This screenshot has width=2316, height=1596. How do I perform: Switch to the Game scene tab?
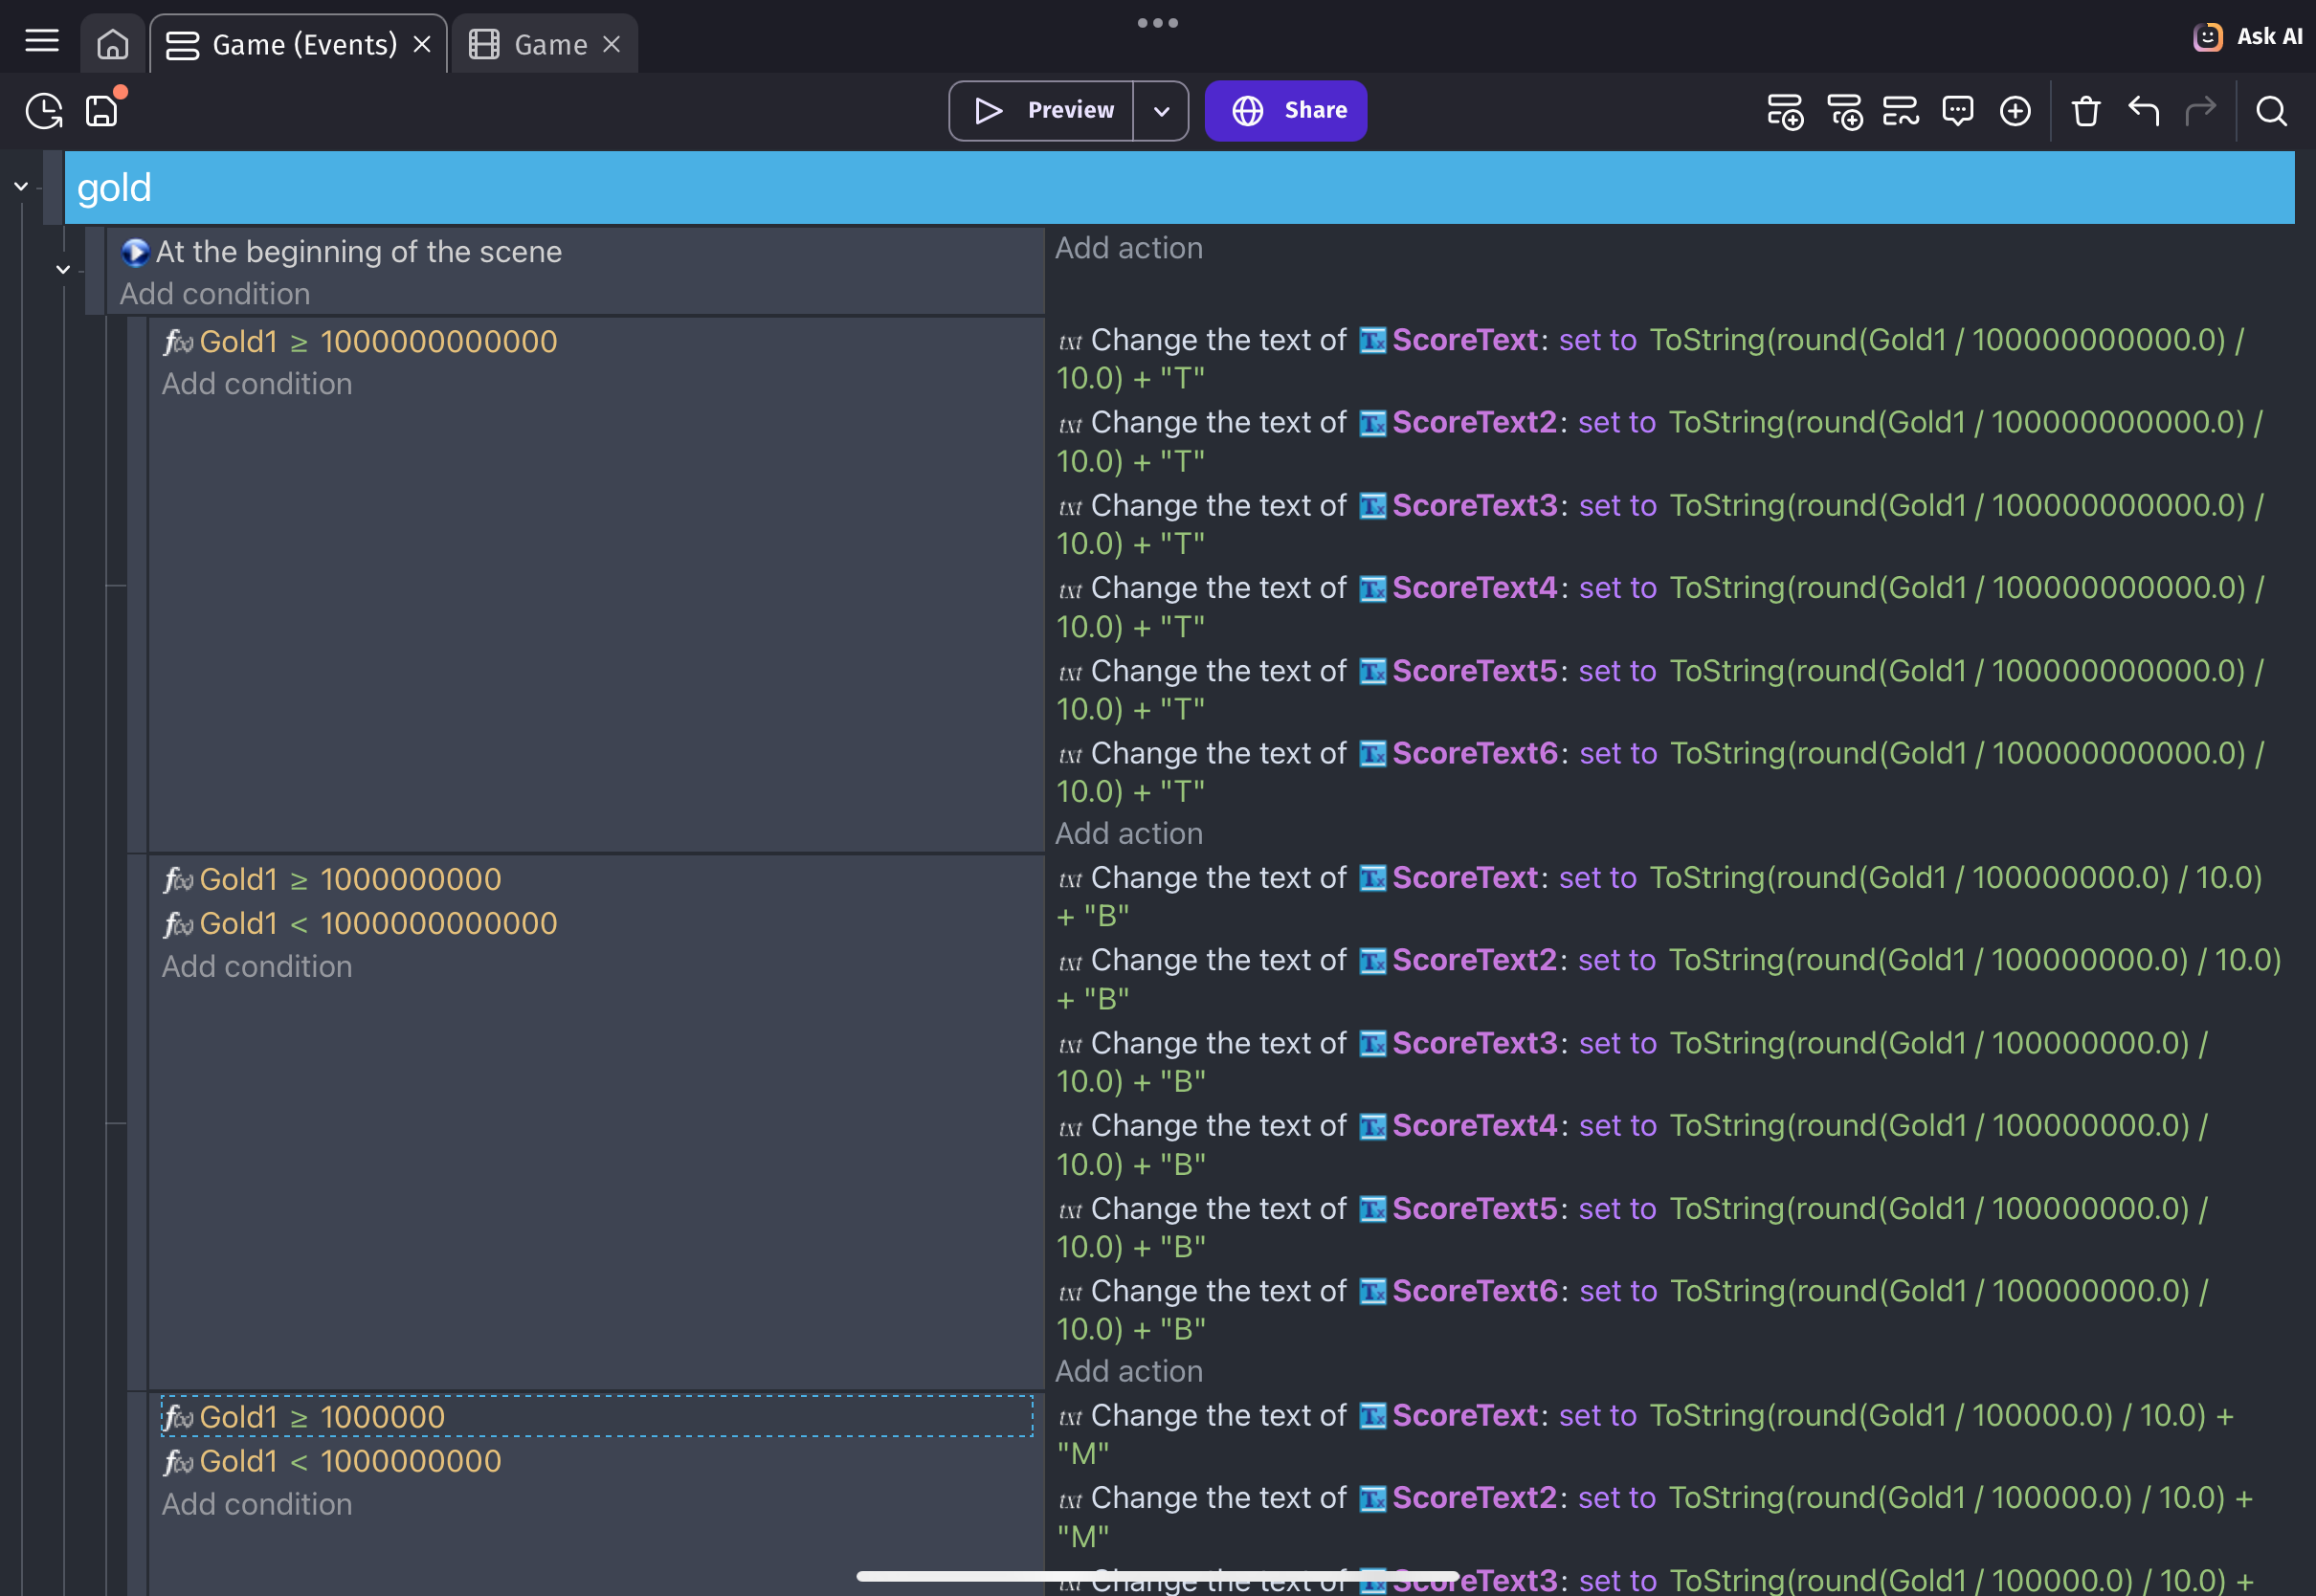point(549,45)
